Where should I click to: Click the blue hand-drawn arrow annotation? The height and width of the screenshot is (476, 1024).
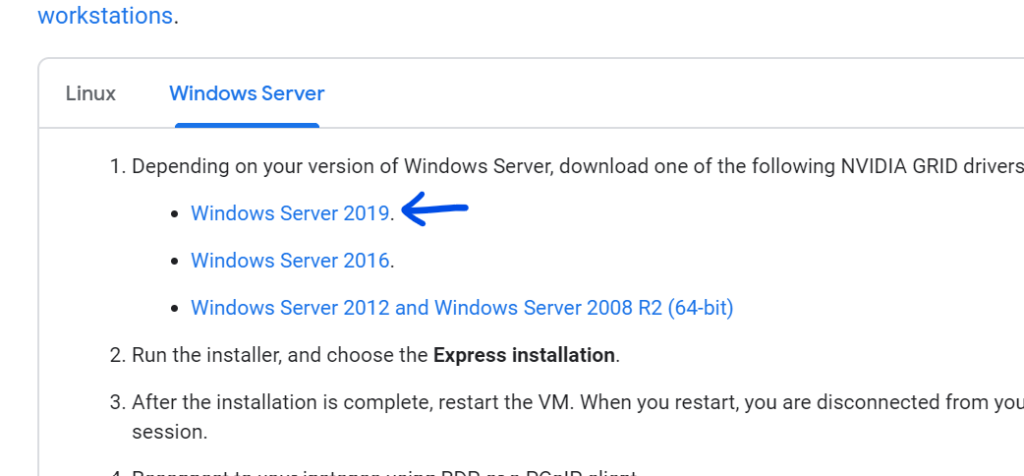(435, 209)
